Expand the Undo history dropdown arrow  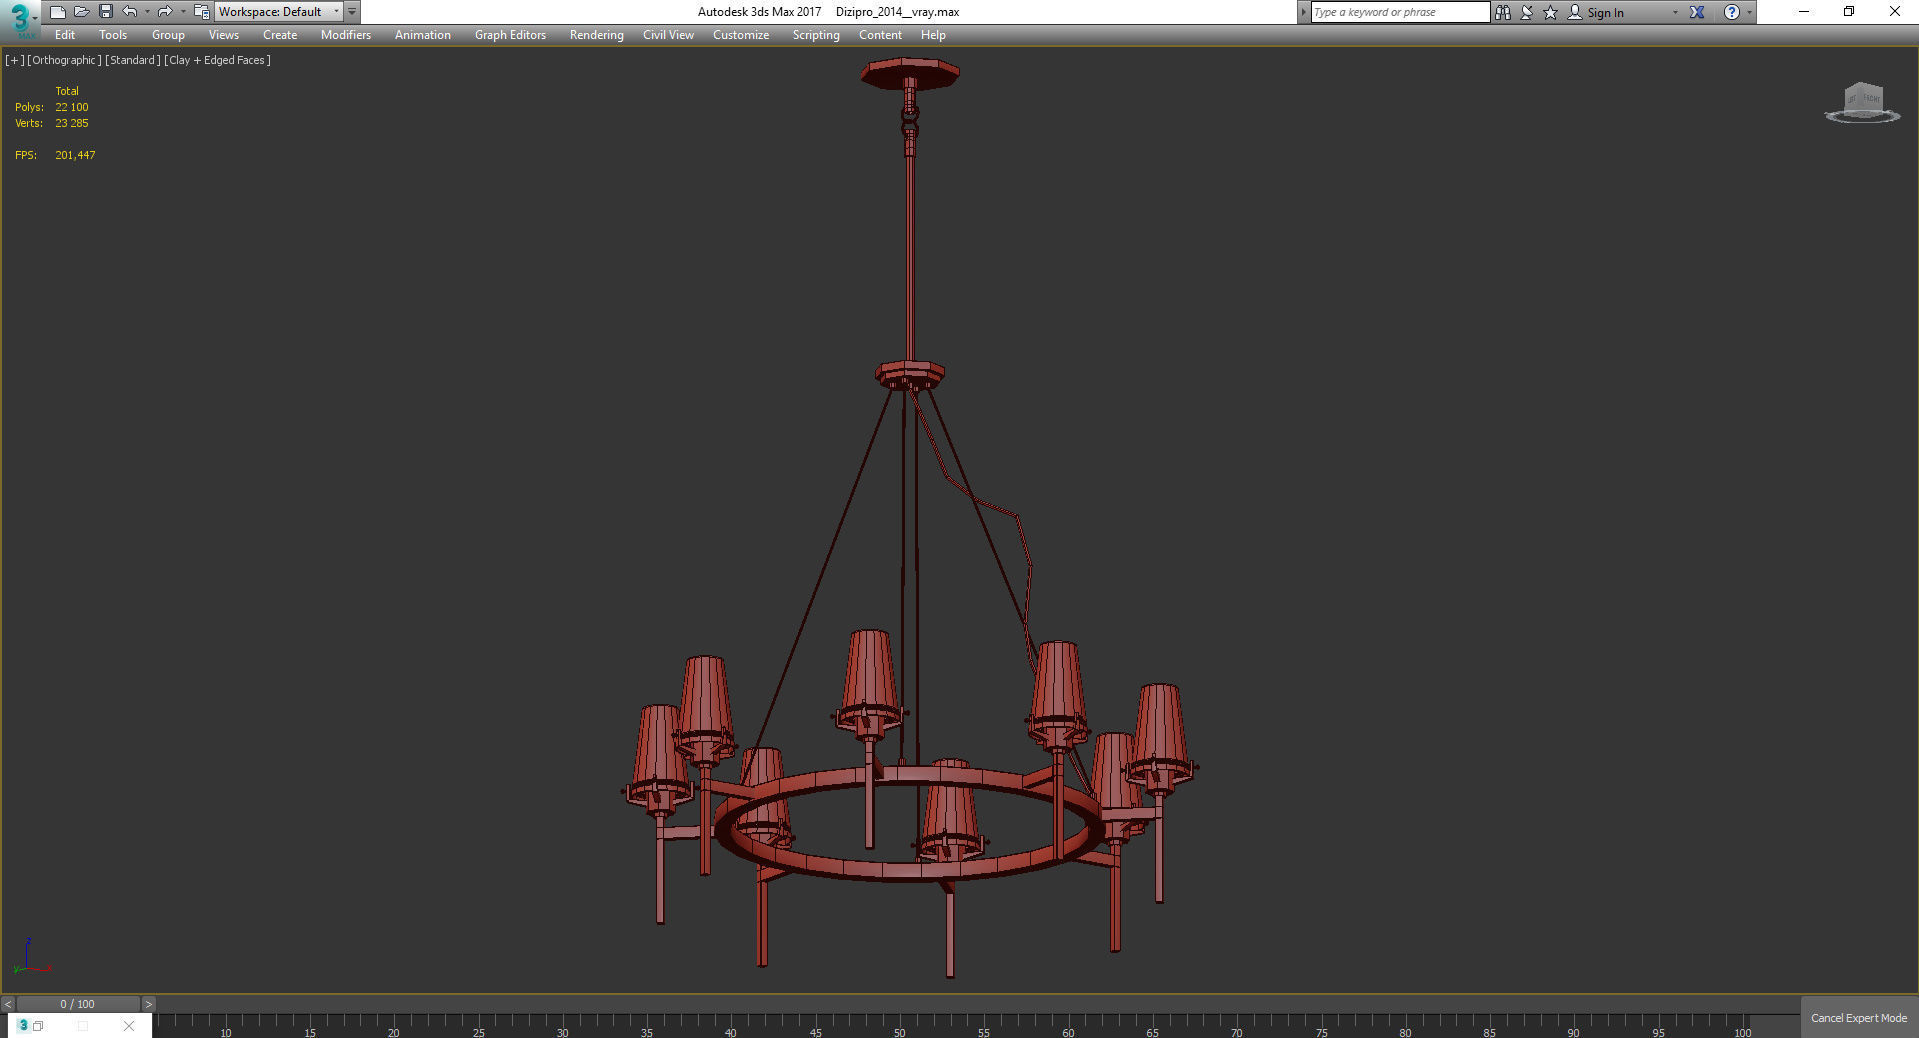pyautogui.click(x=147, y=12)
